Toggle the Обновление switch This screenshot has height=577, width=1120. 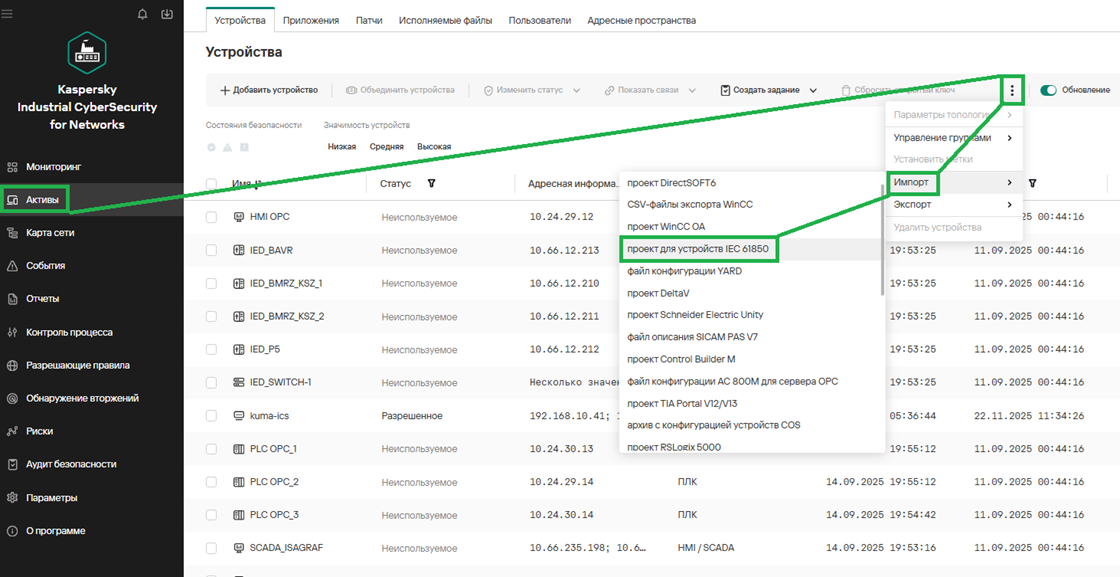click(1049, 91)
